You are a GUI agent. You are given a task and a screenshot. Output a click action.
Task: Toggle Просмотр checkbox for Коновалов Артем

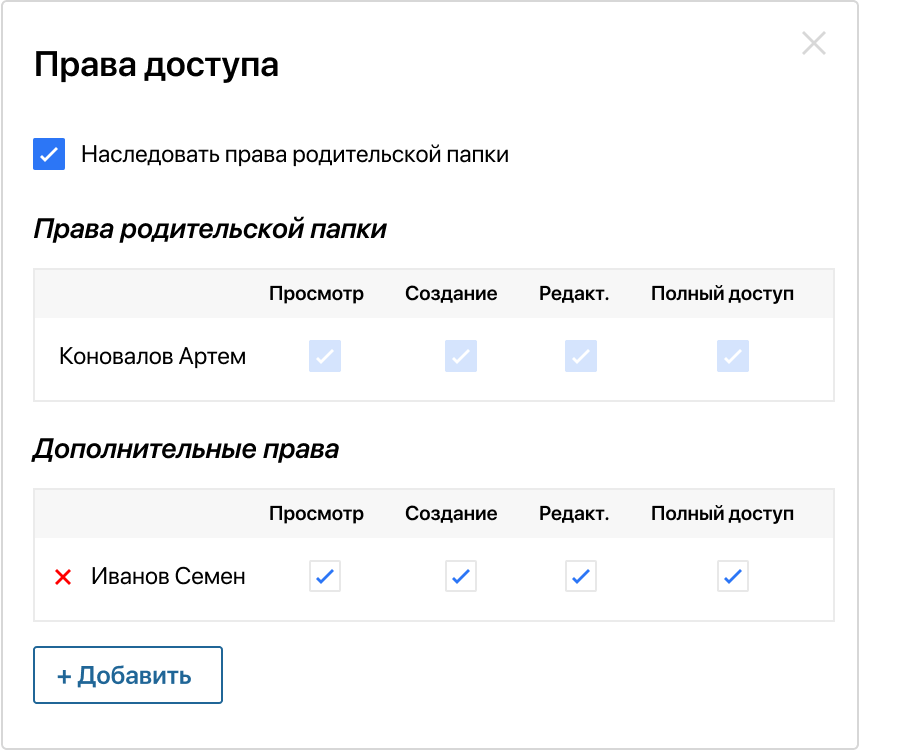tap(325, 356)
